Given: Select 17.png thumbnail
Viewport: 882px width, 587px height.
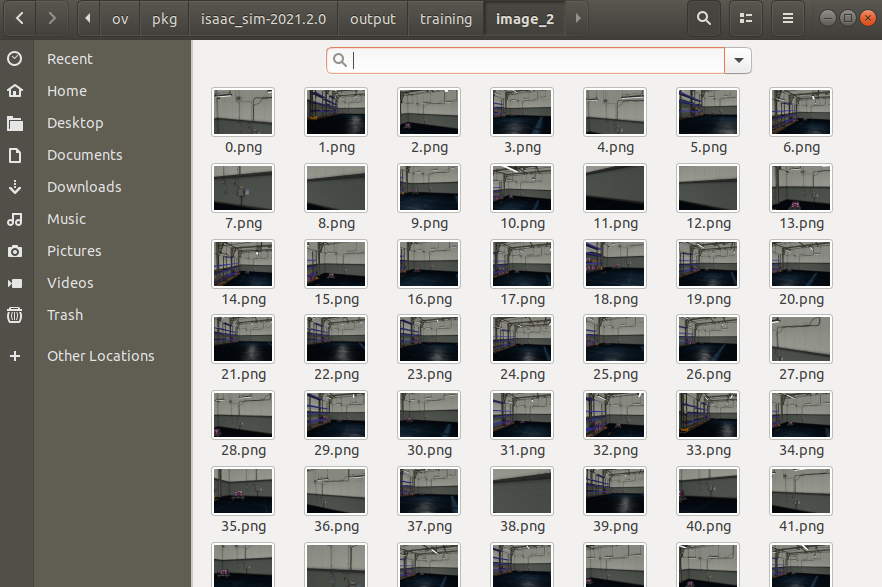Looking at the screenshot, I should [x=522, y=264].
